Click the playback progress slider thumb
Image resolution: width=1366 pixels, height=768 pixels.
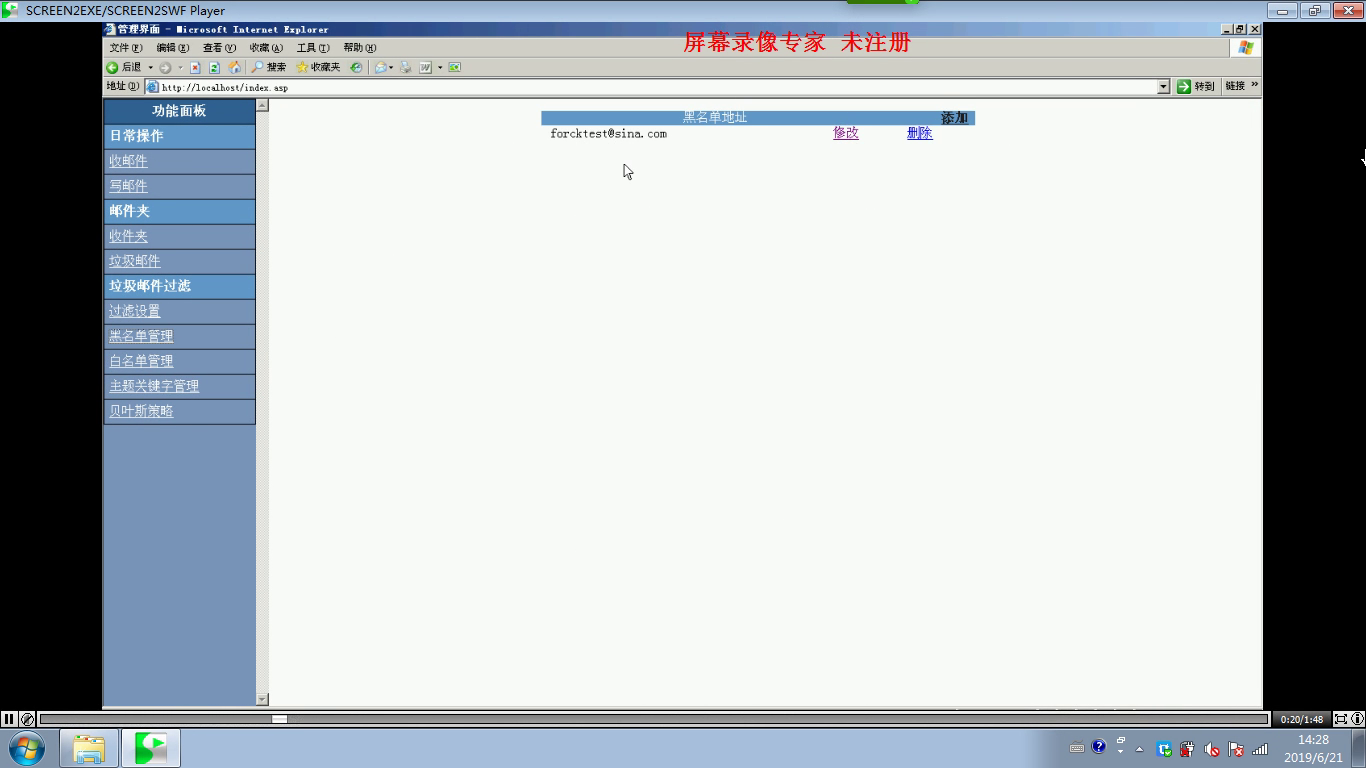click(x=280, y=719)
